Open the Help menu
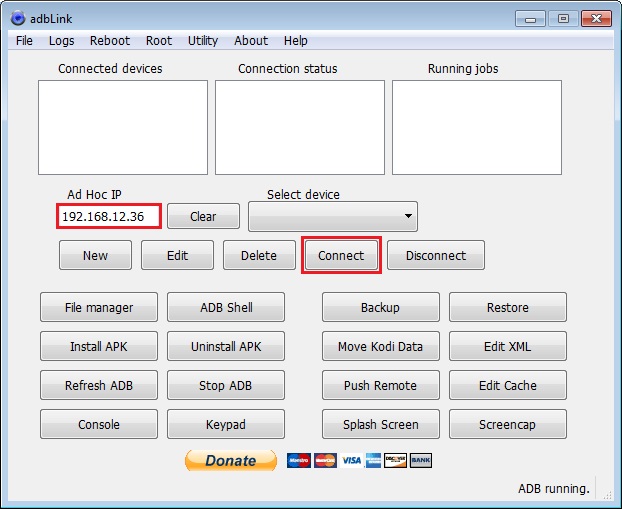 point(296,40)
